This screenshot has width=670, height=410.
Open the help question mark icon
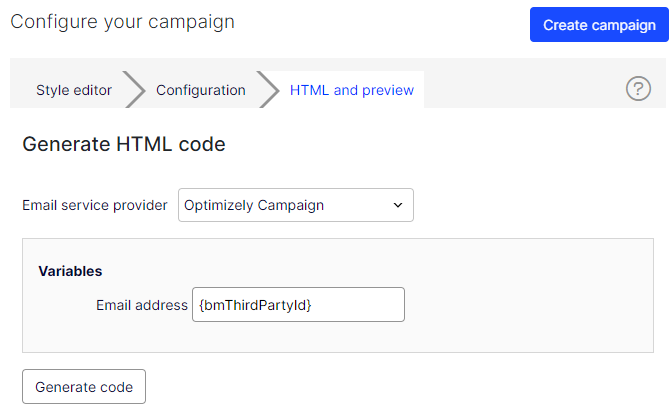coord(638,88)
